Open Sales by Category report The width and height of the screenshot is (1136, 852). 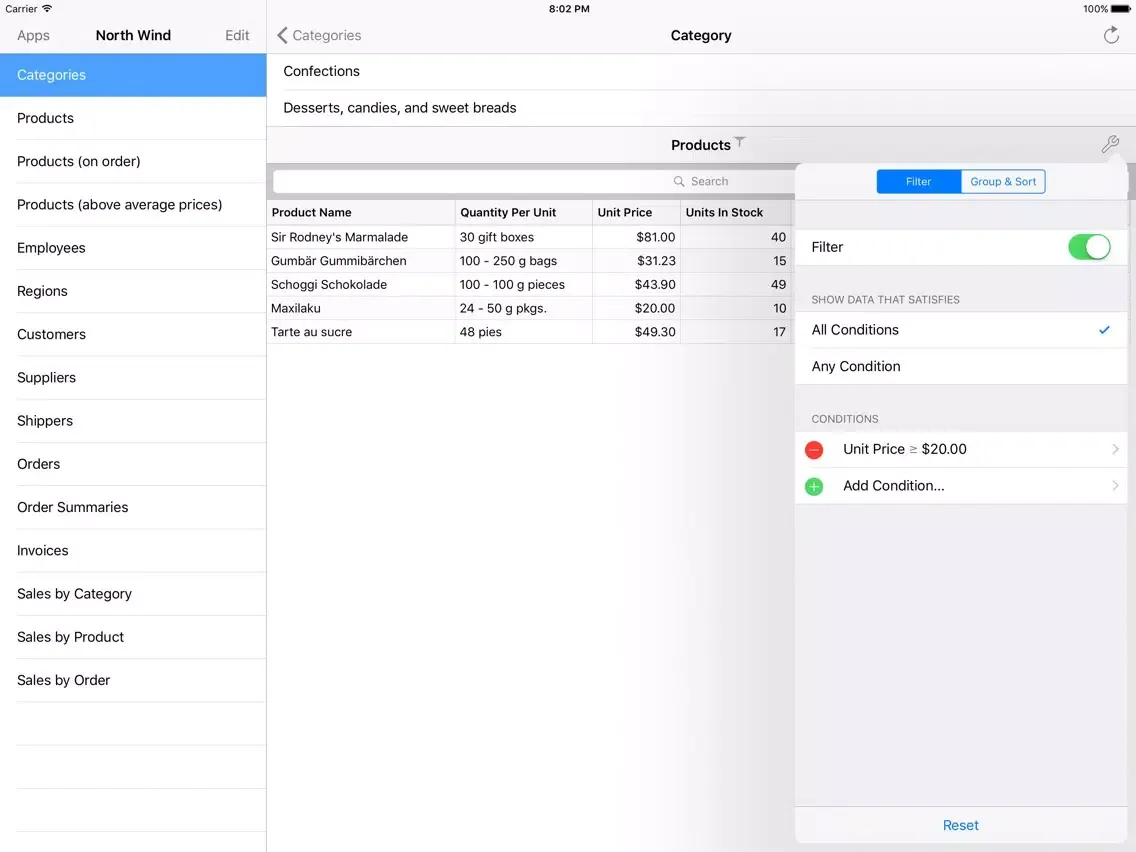point(133,593)
